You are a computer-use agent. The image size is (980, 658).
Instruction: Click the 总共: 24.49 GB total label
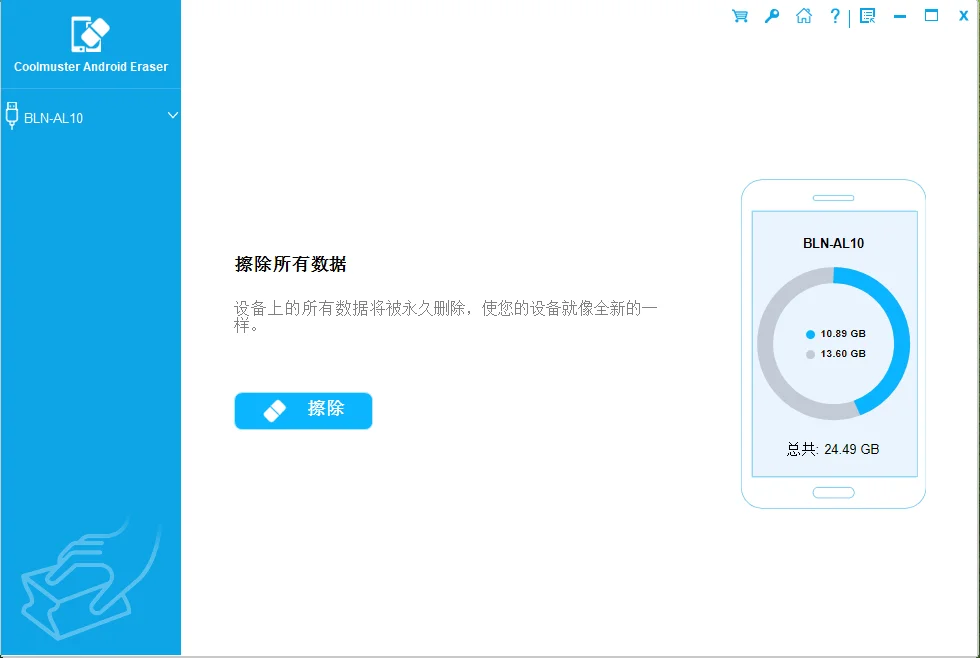[834, 449]
